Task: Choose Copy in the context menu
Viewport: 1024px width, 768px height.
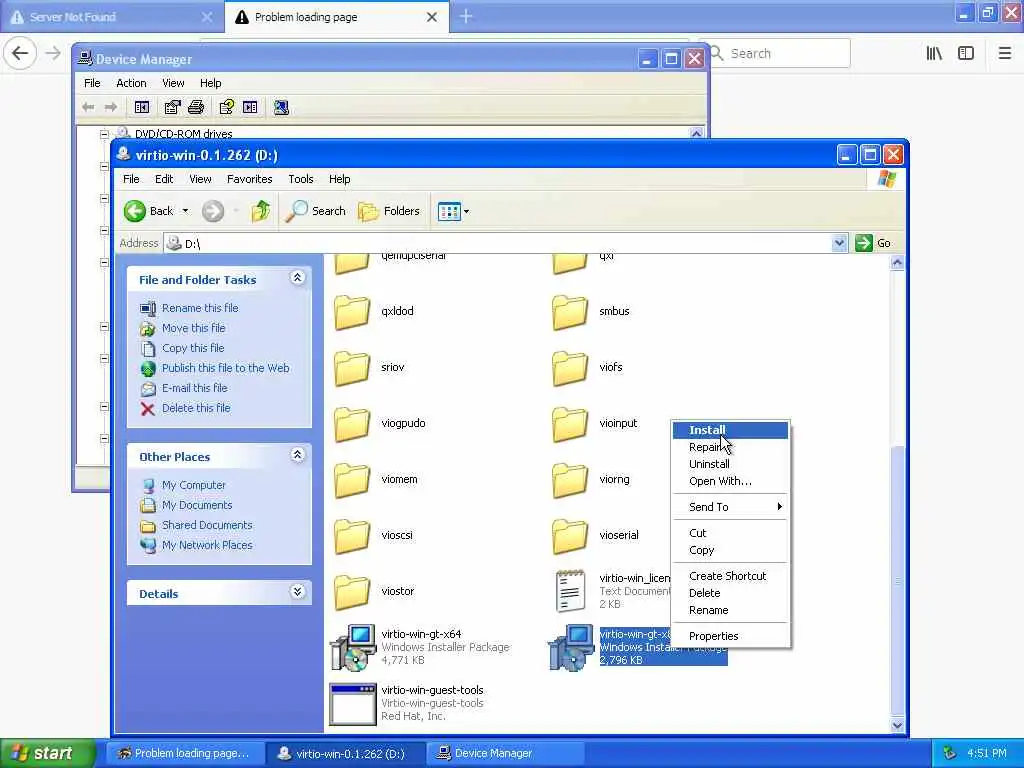Action: click(730, 551)
